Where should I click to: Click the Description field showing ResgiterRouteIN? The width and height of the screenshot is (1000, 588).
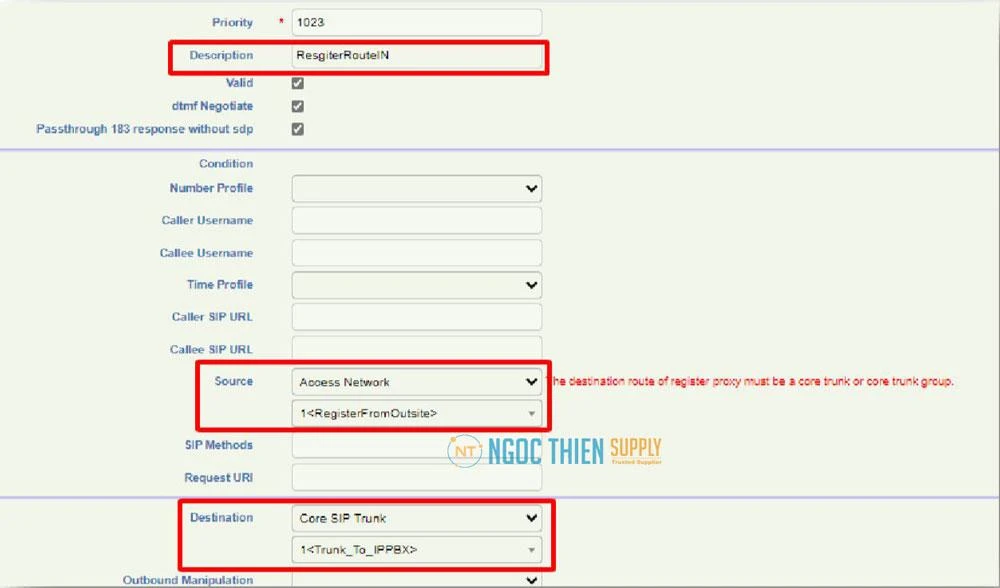pos(416,57)
